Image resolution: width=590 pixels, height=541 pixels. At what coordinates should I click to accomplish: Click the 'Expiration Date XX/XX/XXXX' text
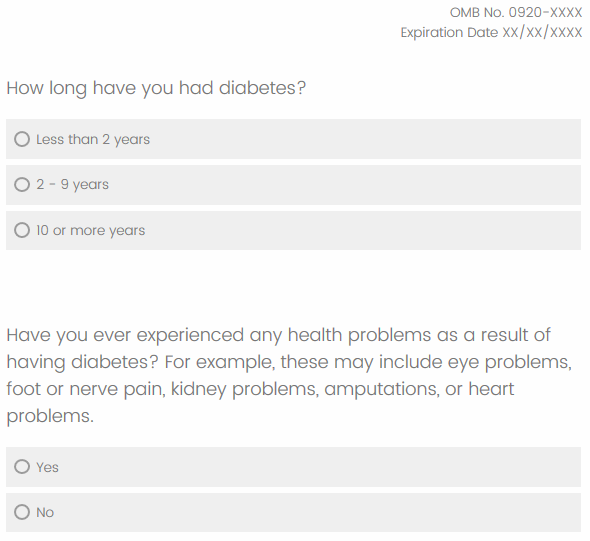(491, 33)
